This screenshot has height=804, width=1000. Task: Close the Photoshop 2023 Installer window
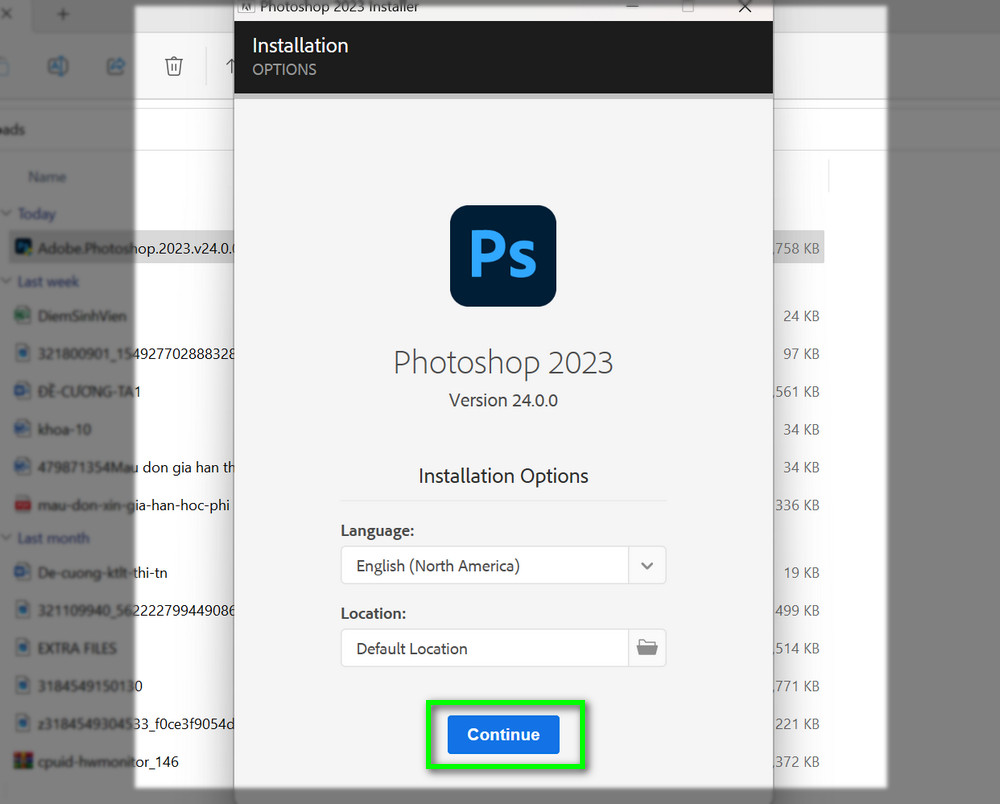[744, 7]
